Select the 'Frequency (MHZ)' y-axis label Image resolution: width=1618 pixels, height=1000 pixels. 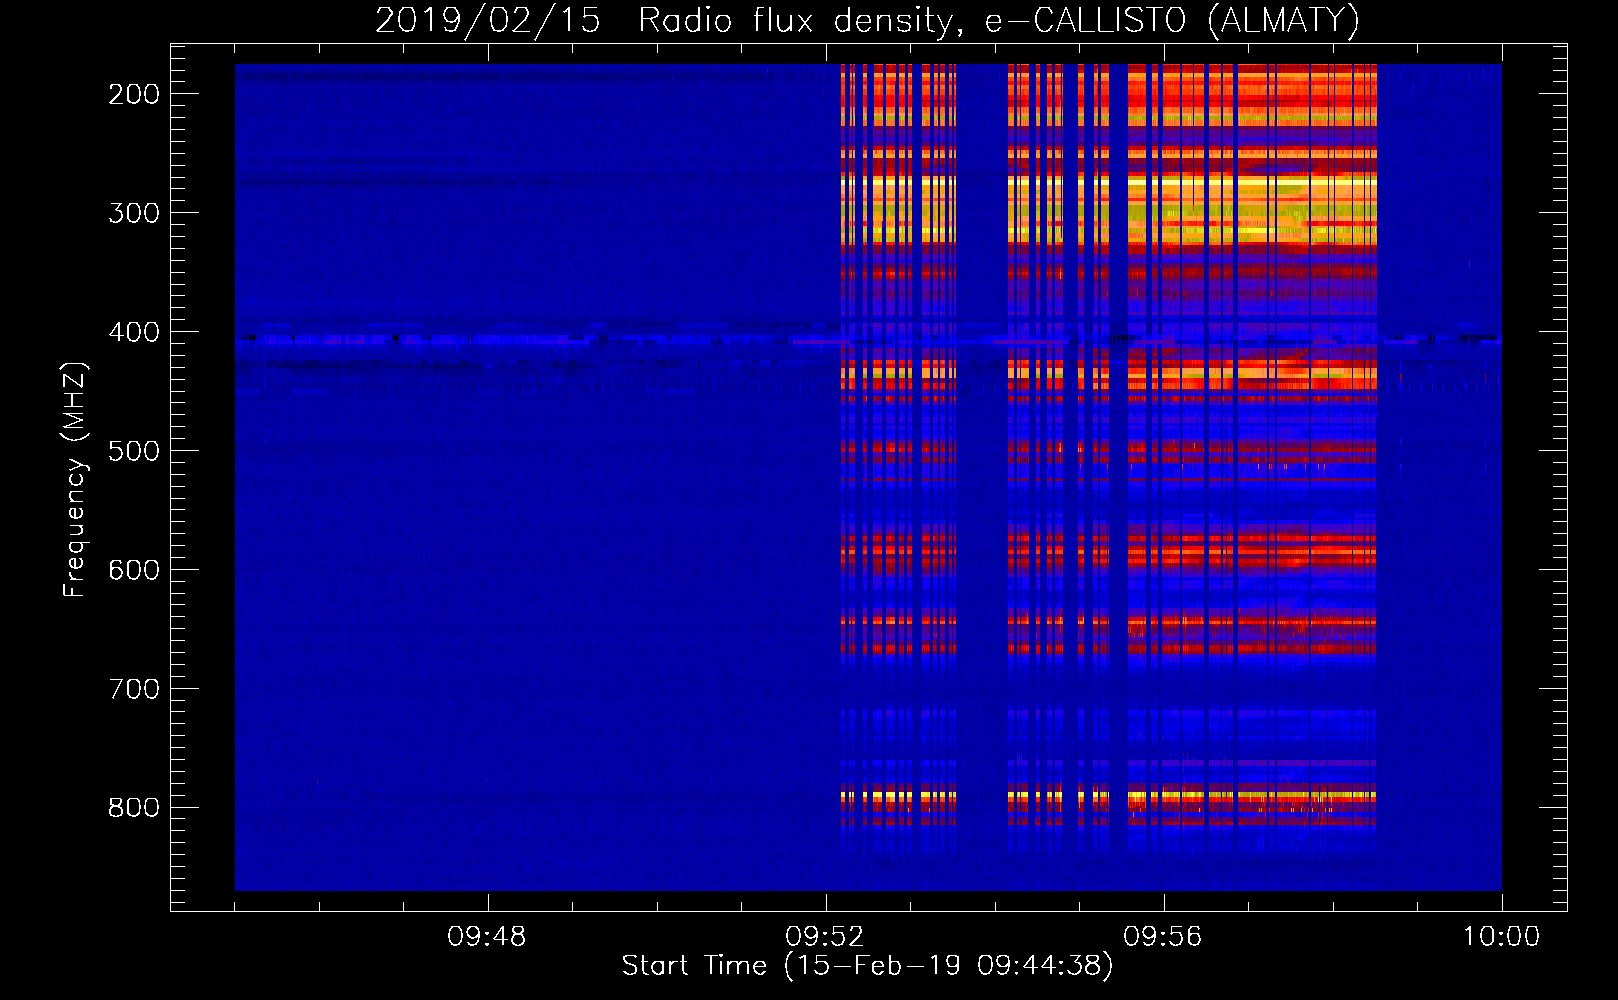(75, 479)
